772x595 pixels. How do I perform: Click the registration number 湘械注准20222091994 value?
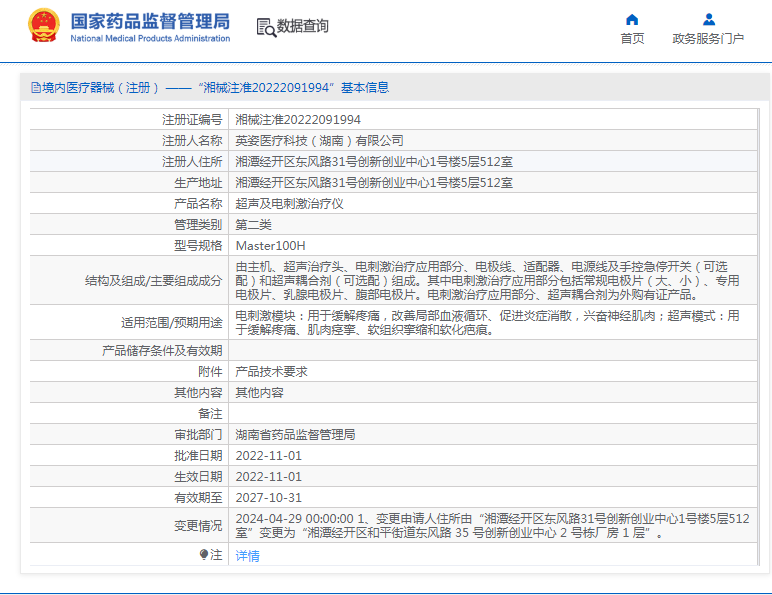tap(298, 119)
